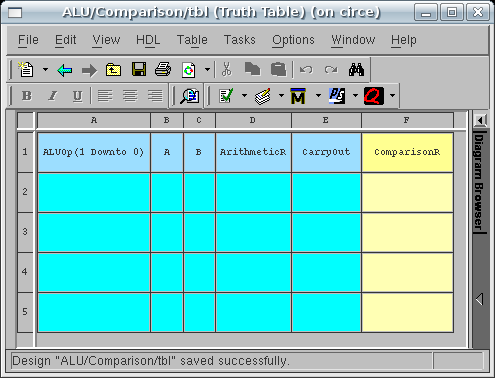Open the Table menu
Image resolution: width=495 pixels, height=378 pixels.
click(192, 40)
